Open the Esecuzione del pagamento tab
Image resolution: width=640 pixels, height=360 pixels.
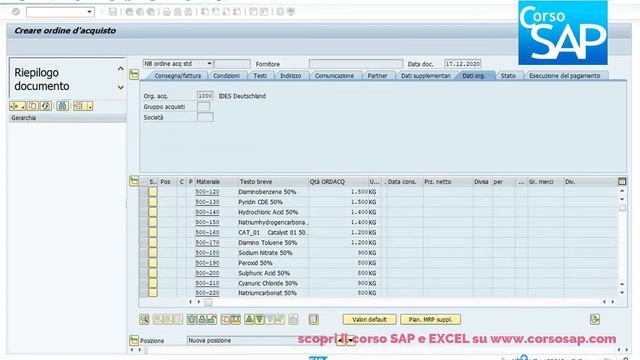coord(564,76)
